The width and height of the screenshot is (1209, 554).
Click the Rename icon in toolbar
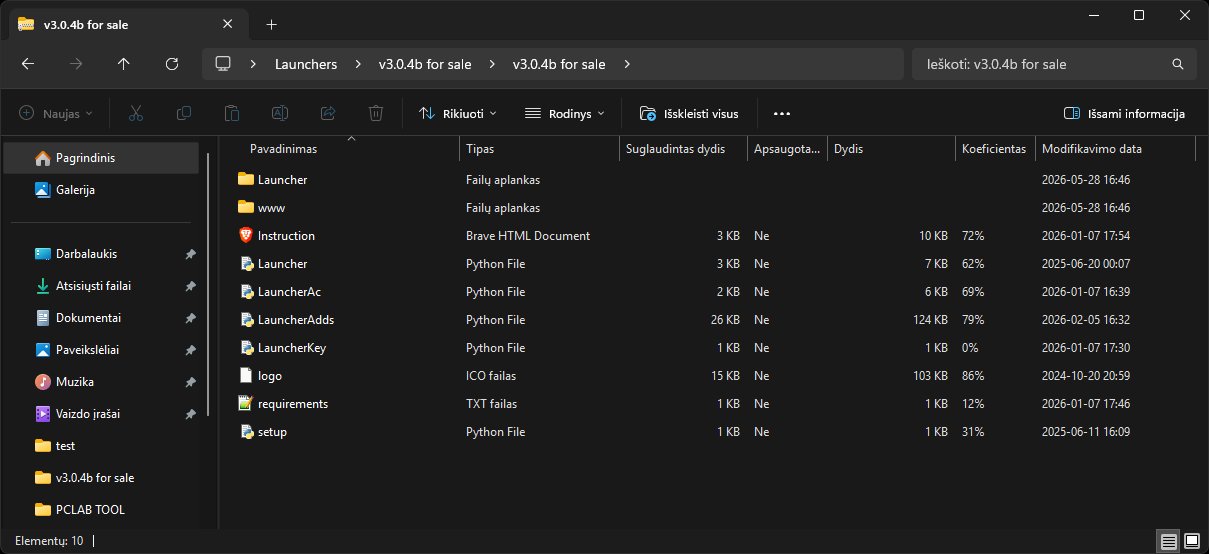(280, 114)
